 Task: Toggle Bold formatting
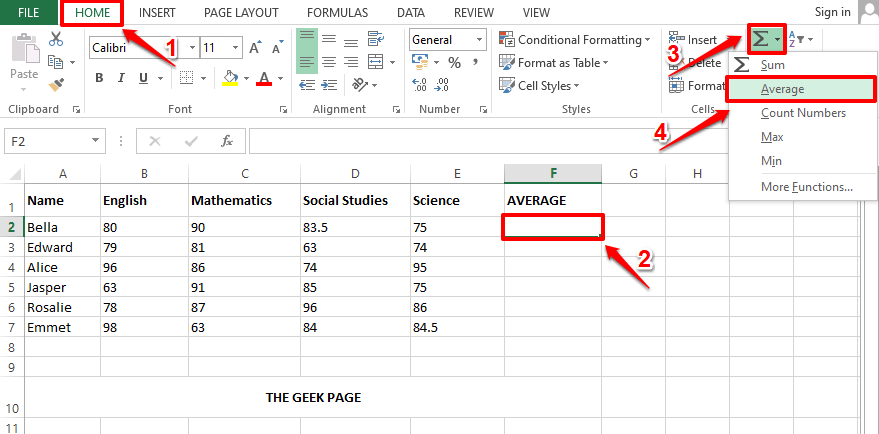[99, 78]
